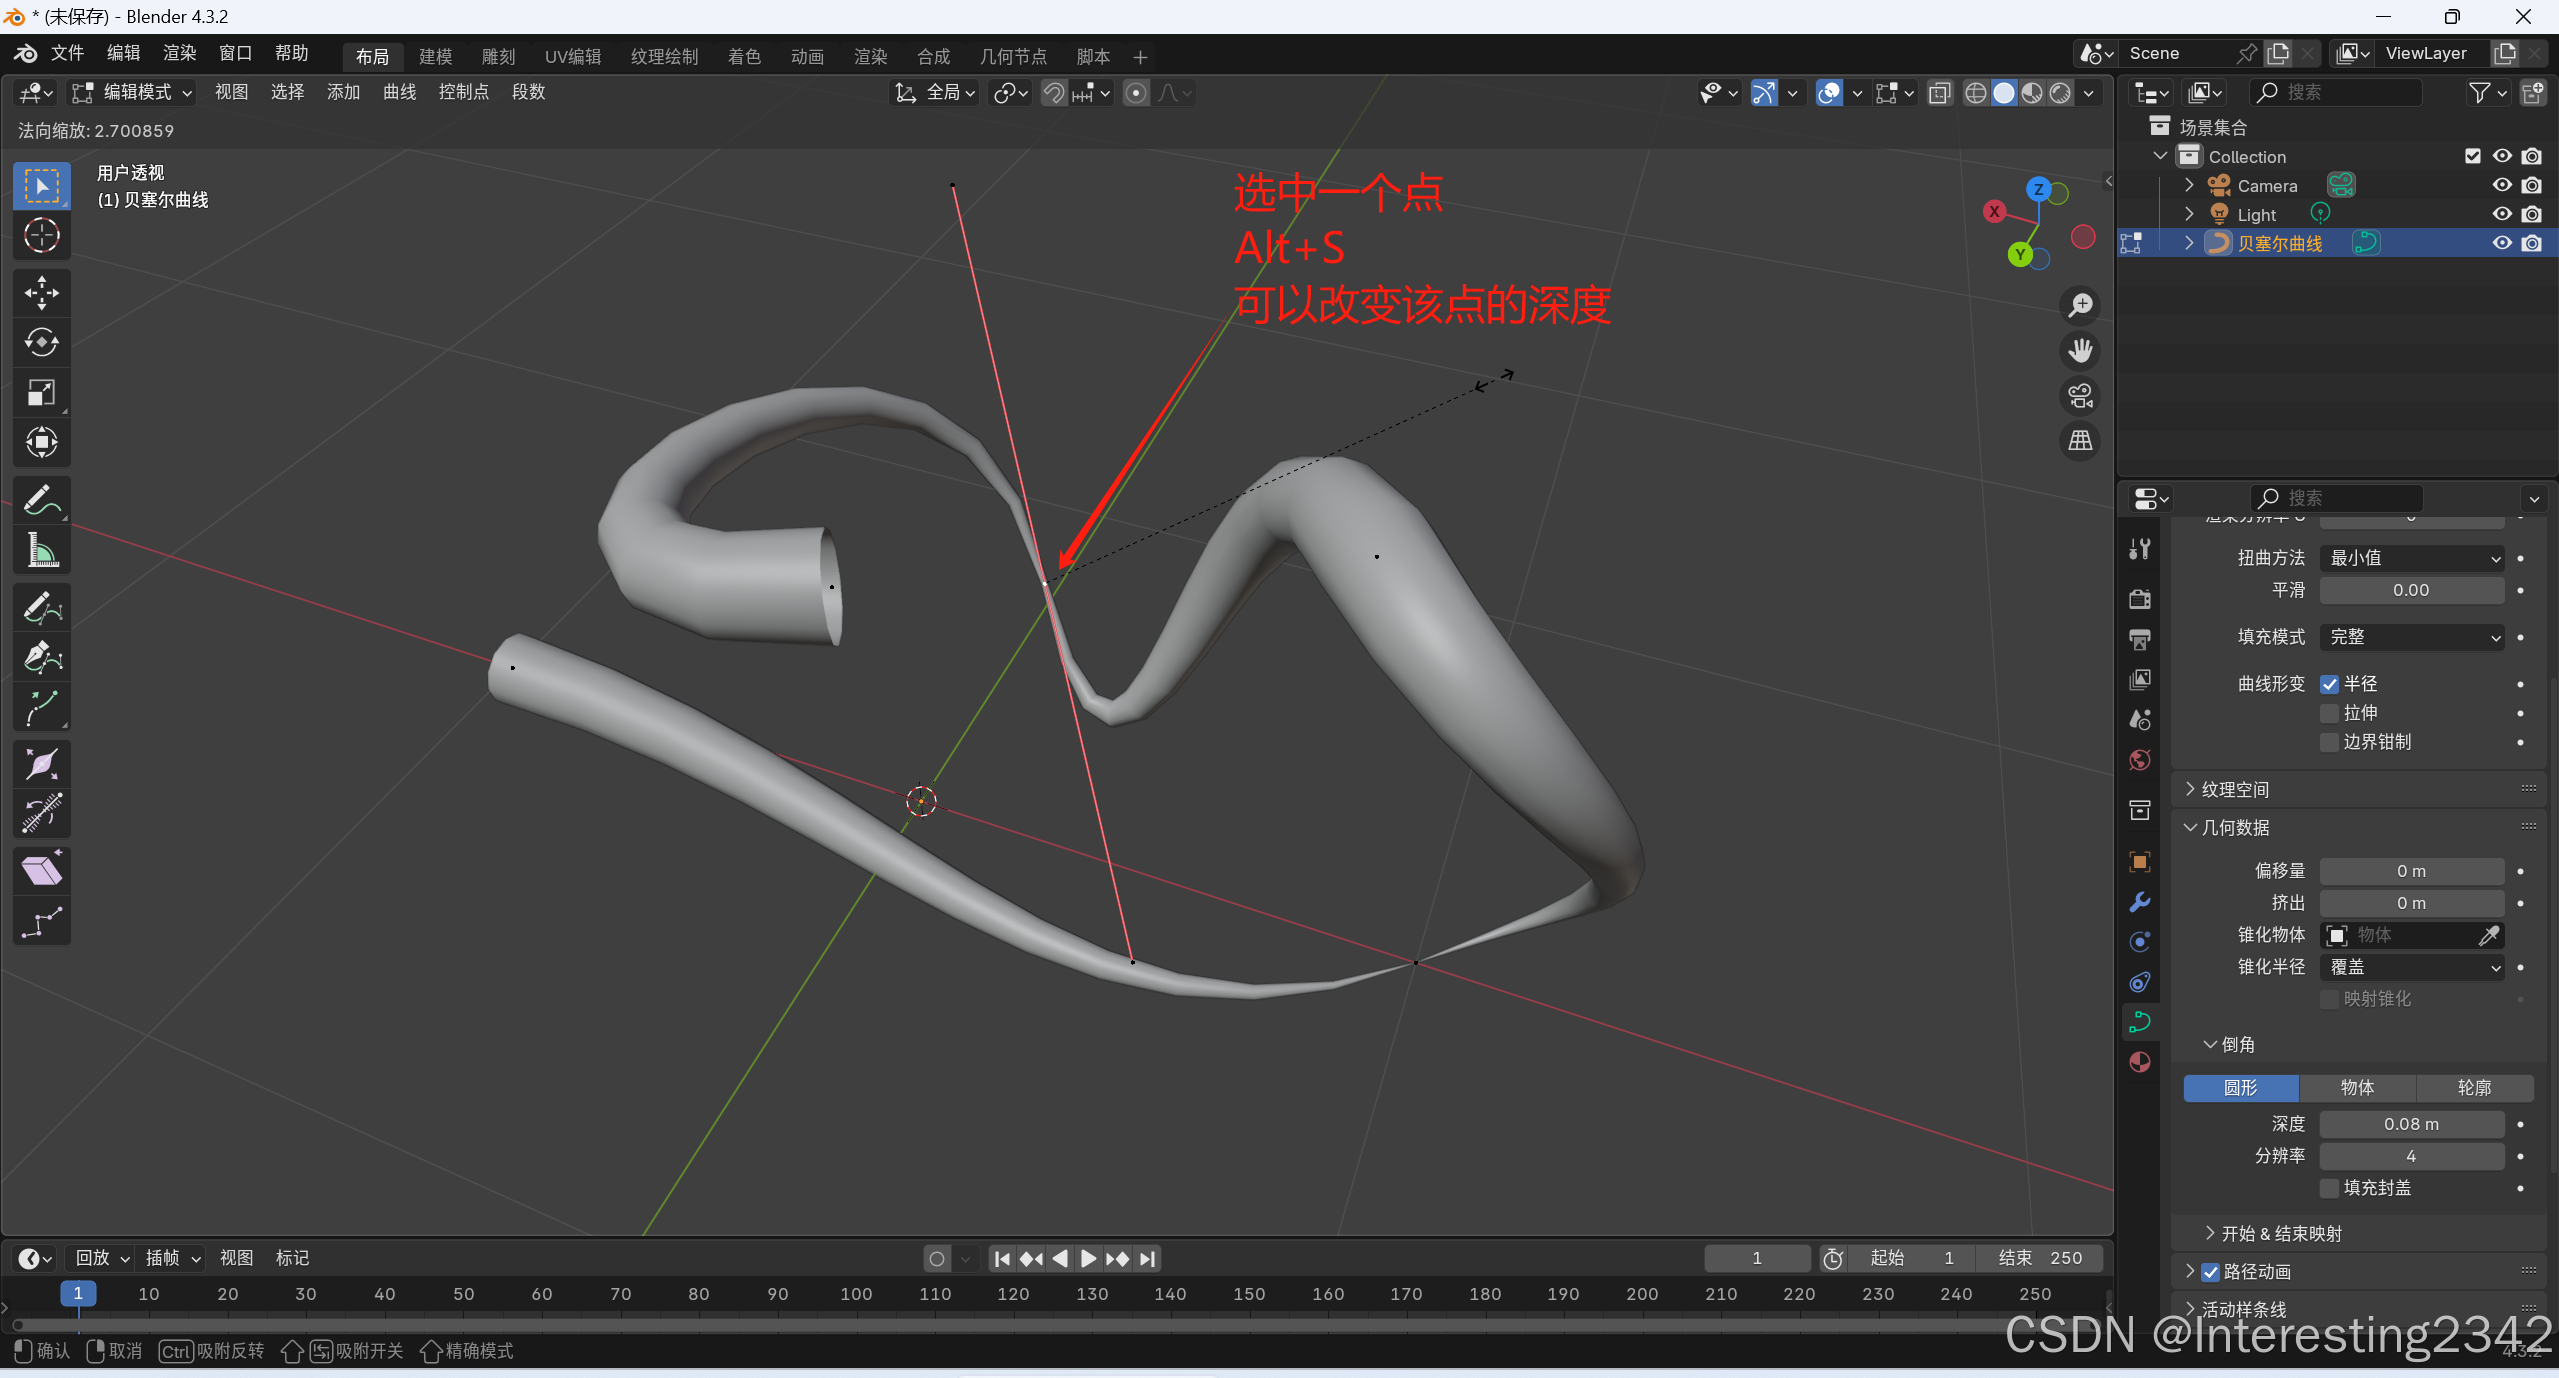Open the 控制点 menu
The image size is (2559, 1378).
463,92
